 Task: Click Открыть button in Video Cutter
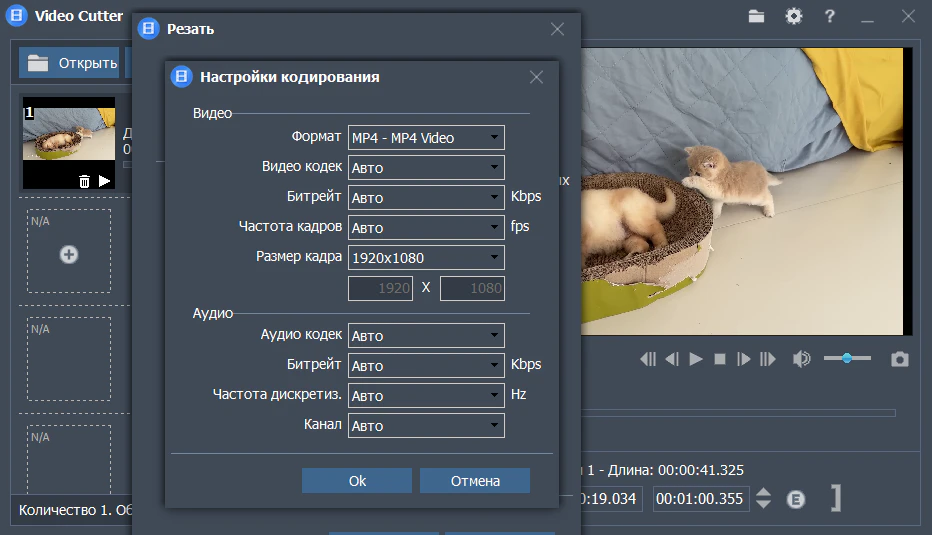pyautogui.click(x=69, y=63)
